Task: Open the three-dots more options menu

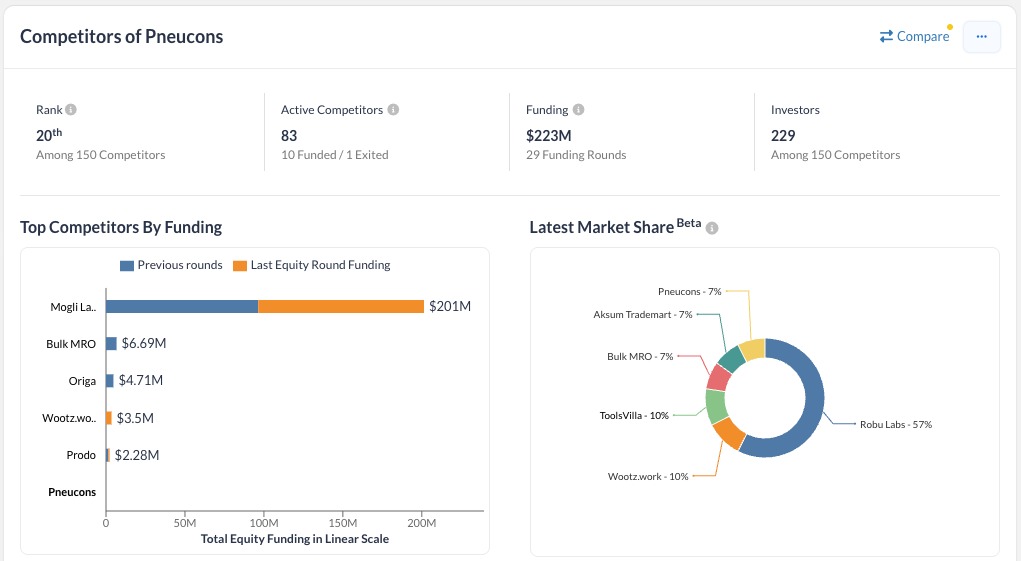Action: click(981, 36)
